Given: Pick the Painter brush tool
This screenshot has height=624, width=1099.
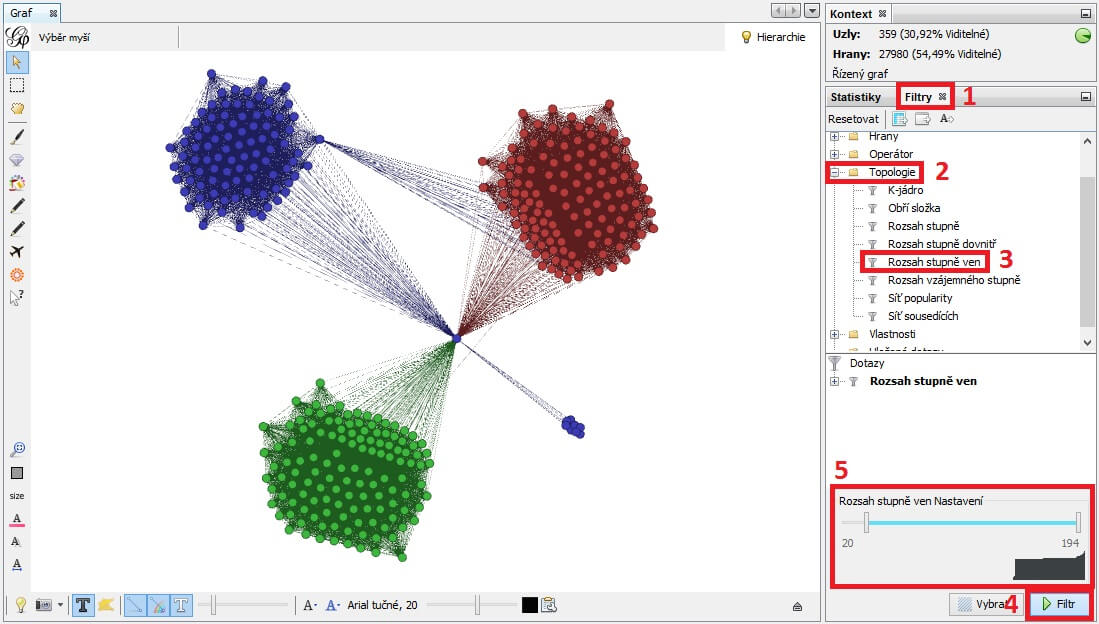Looking at the screenshot, I should point(17,137).
